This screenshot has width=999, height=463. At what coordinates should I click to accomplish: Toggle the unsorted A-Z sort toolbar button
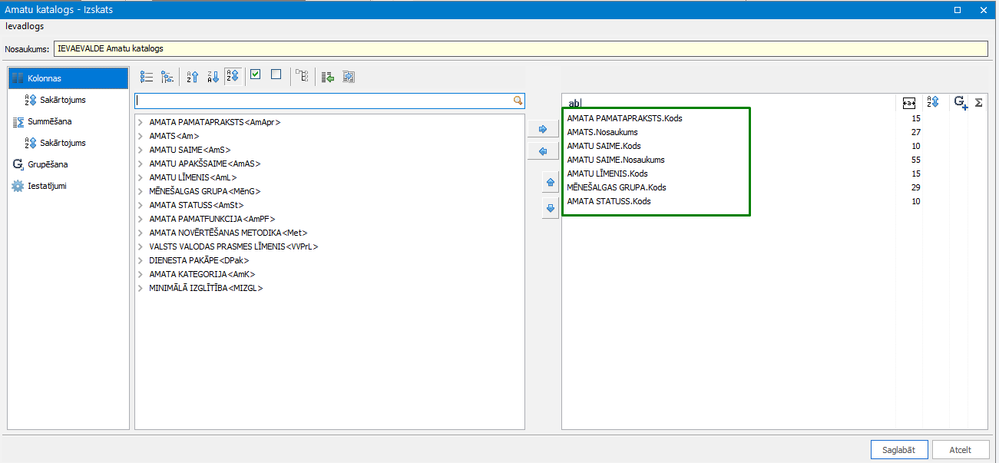click(233, 76)
